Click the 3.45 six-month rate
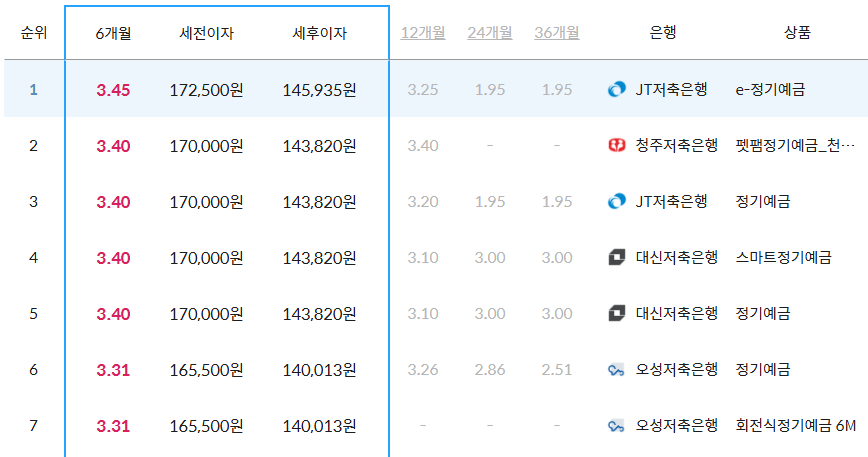Image resolution: width=868 pixels, height=457 pixels. pyautogui.click(x=113, y=90)
